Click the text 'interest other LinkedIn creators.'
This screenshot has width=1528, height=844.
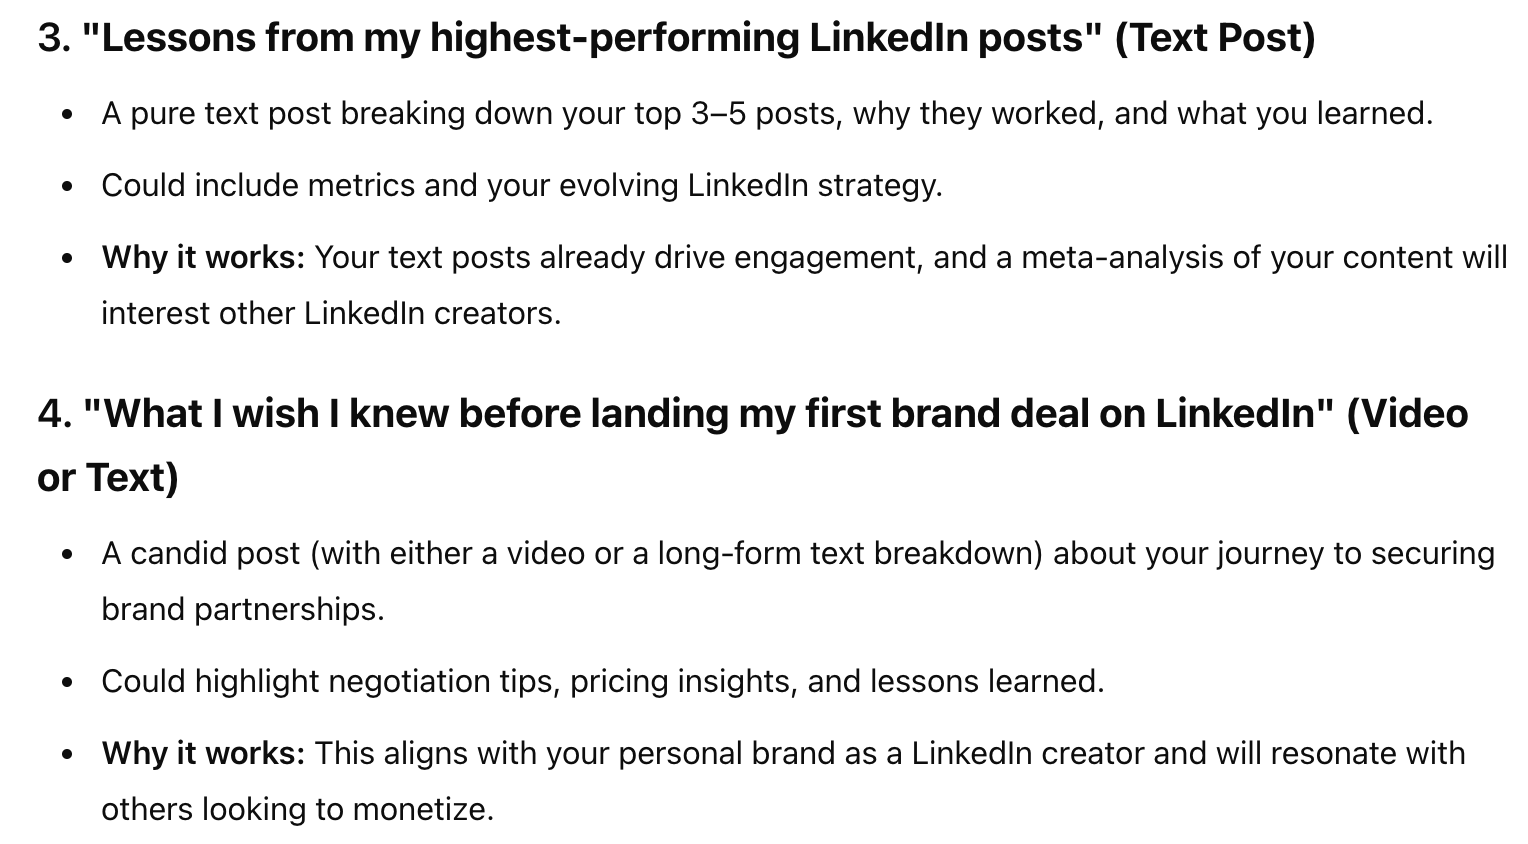pyautogui.click(x=331, y=314)
